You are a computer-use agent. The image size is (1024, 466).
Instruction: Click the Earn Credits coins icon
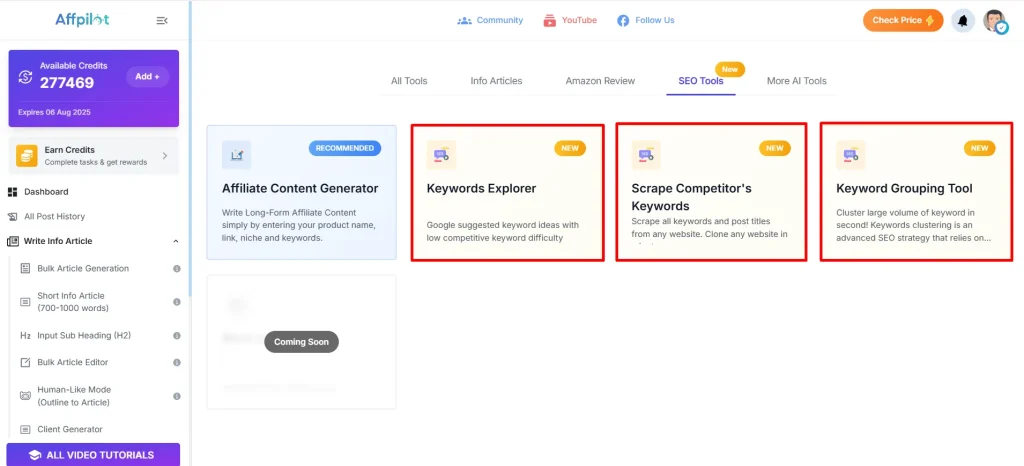click(x=27, y=156)
